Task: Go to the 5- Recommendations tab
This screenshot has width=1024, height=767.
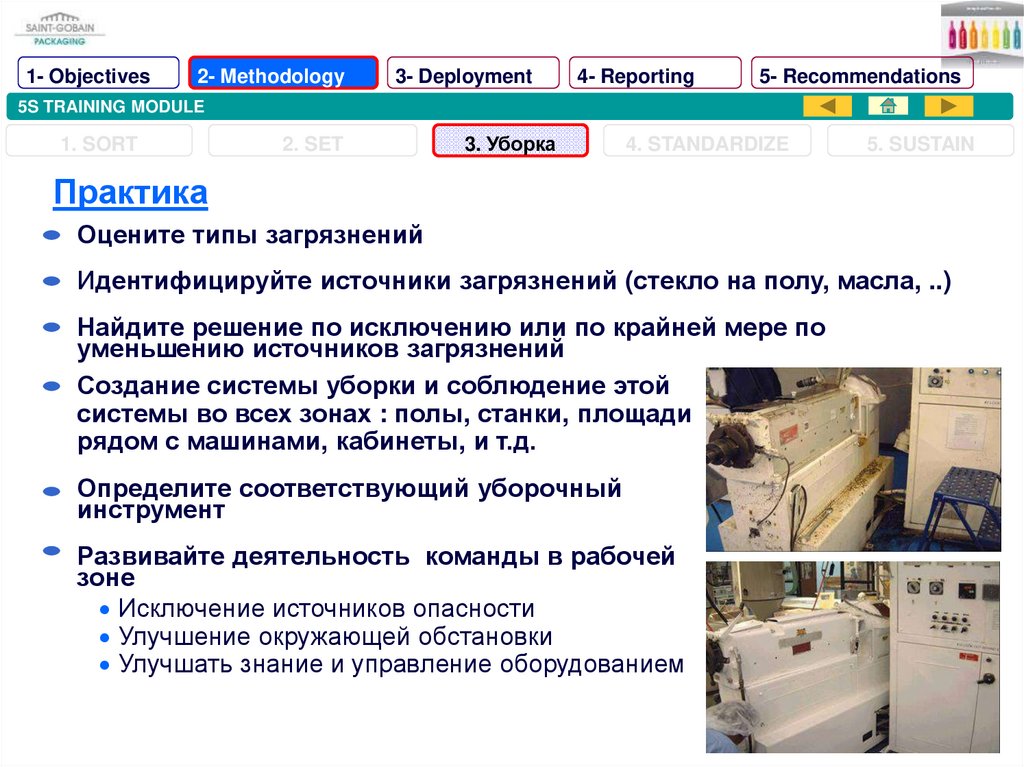Action: click(x=861, y=76)
